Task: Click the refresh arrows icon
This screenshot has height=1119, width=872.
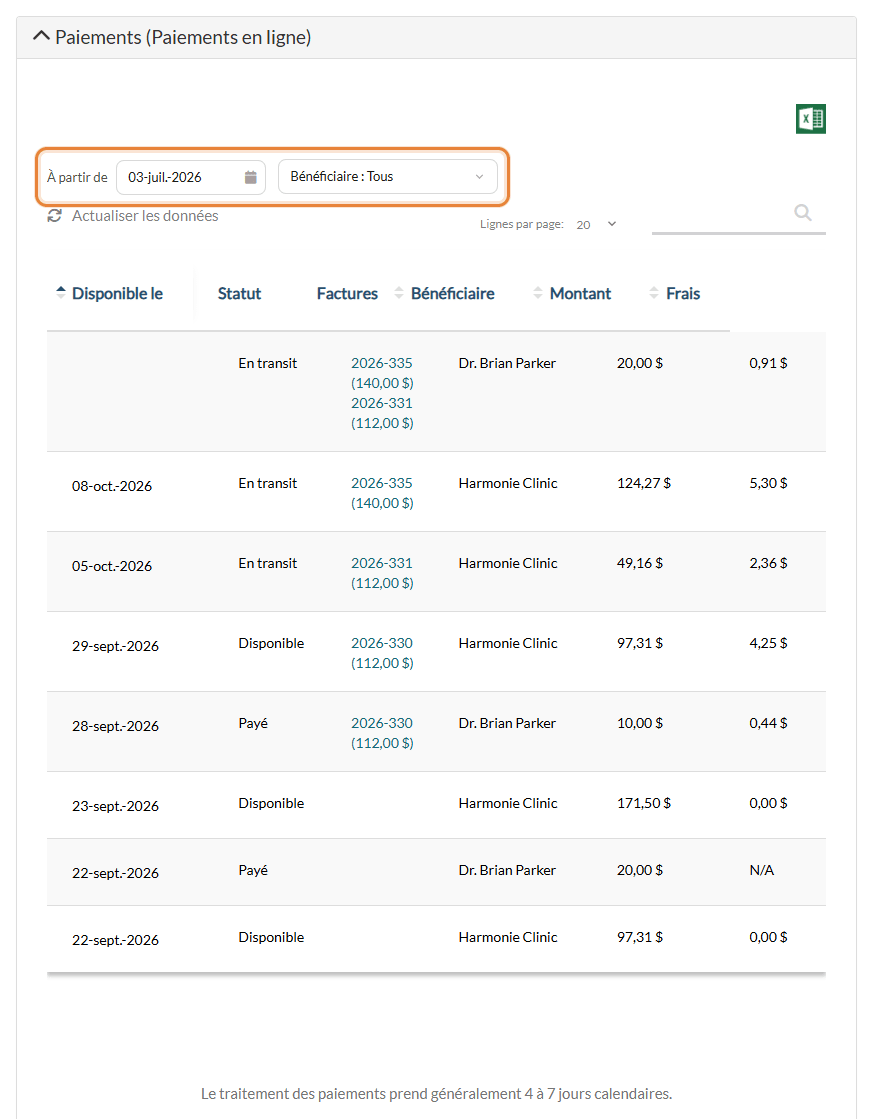Action: [54, 216]
